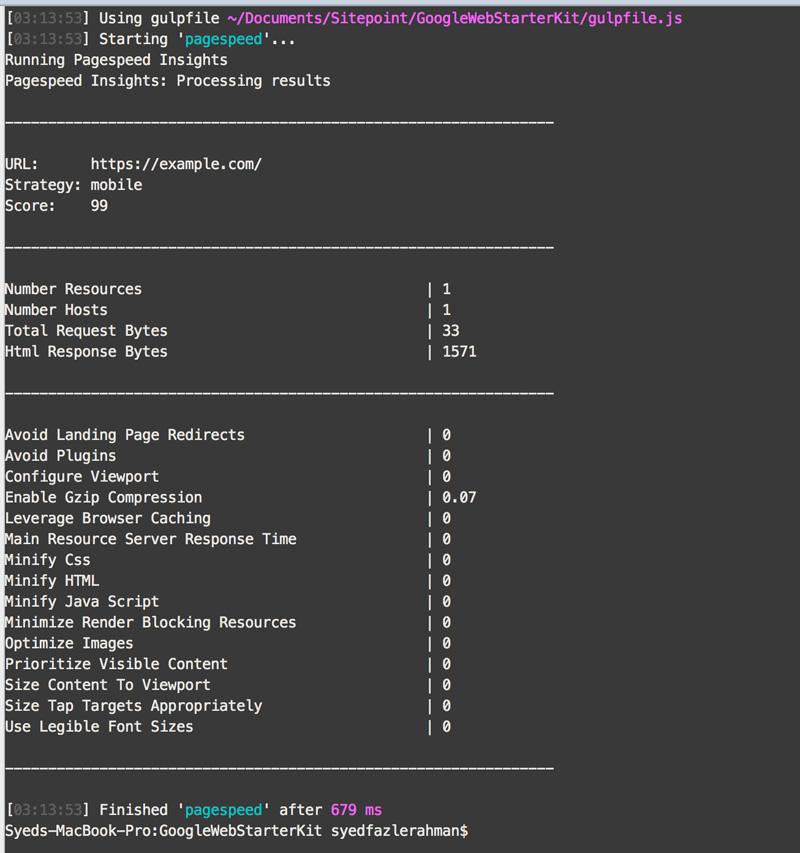The image size is (800, 853).
Task: Click the Enable Gzip Compression value 0.07
Action: 459,497
